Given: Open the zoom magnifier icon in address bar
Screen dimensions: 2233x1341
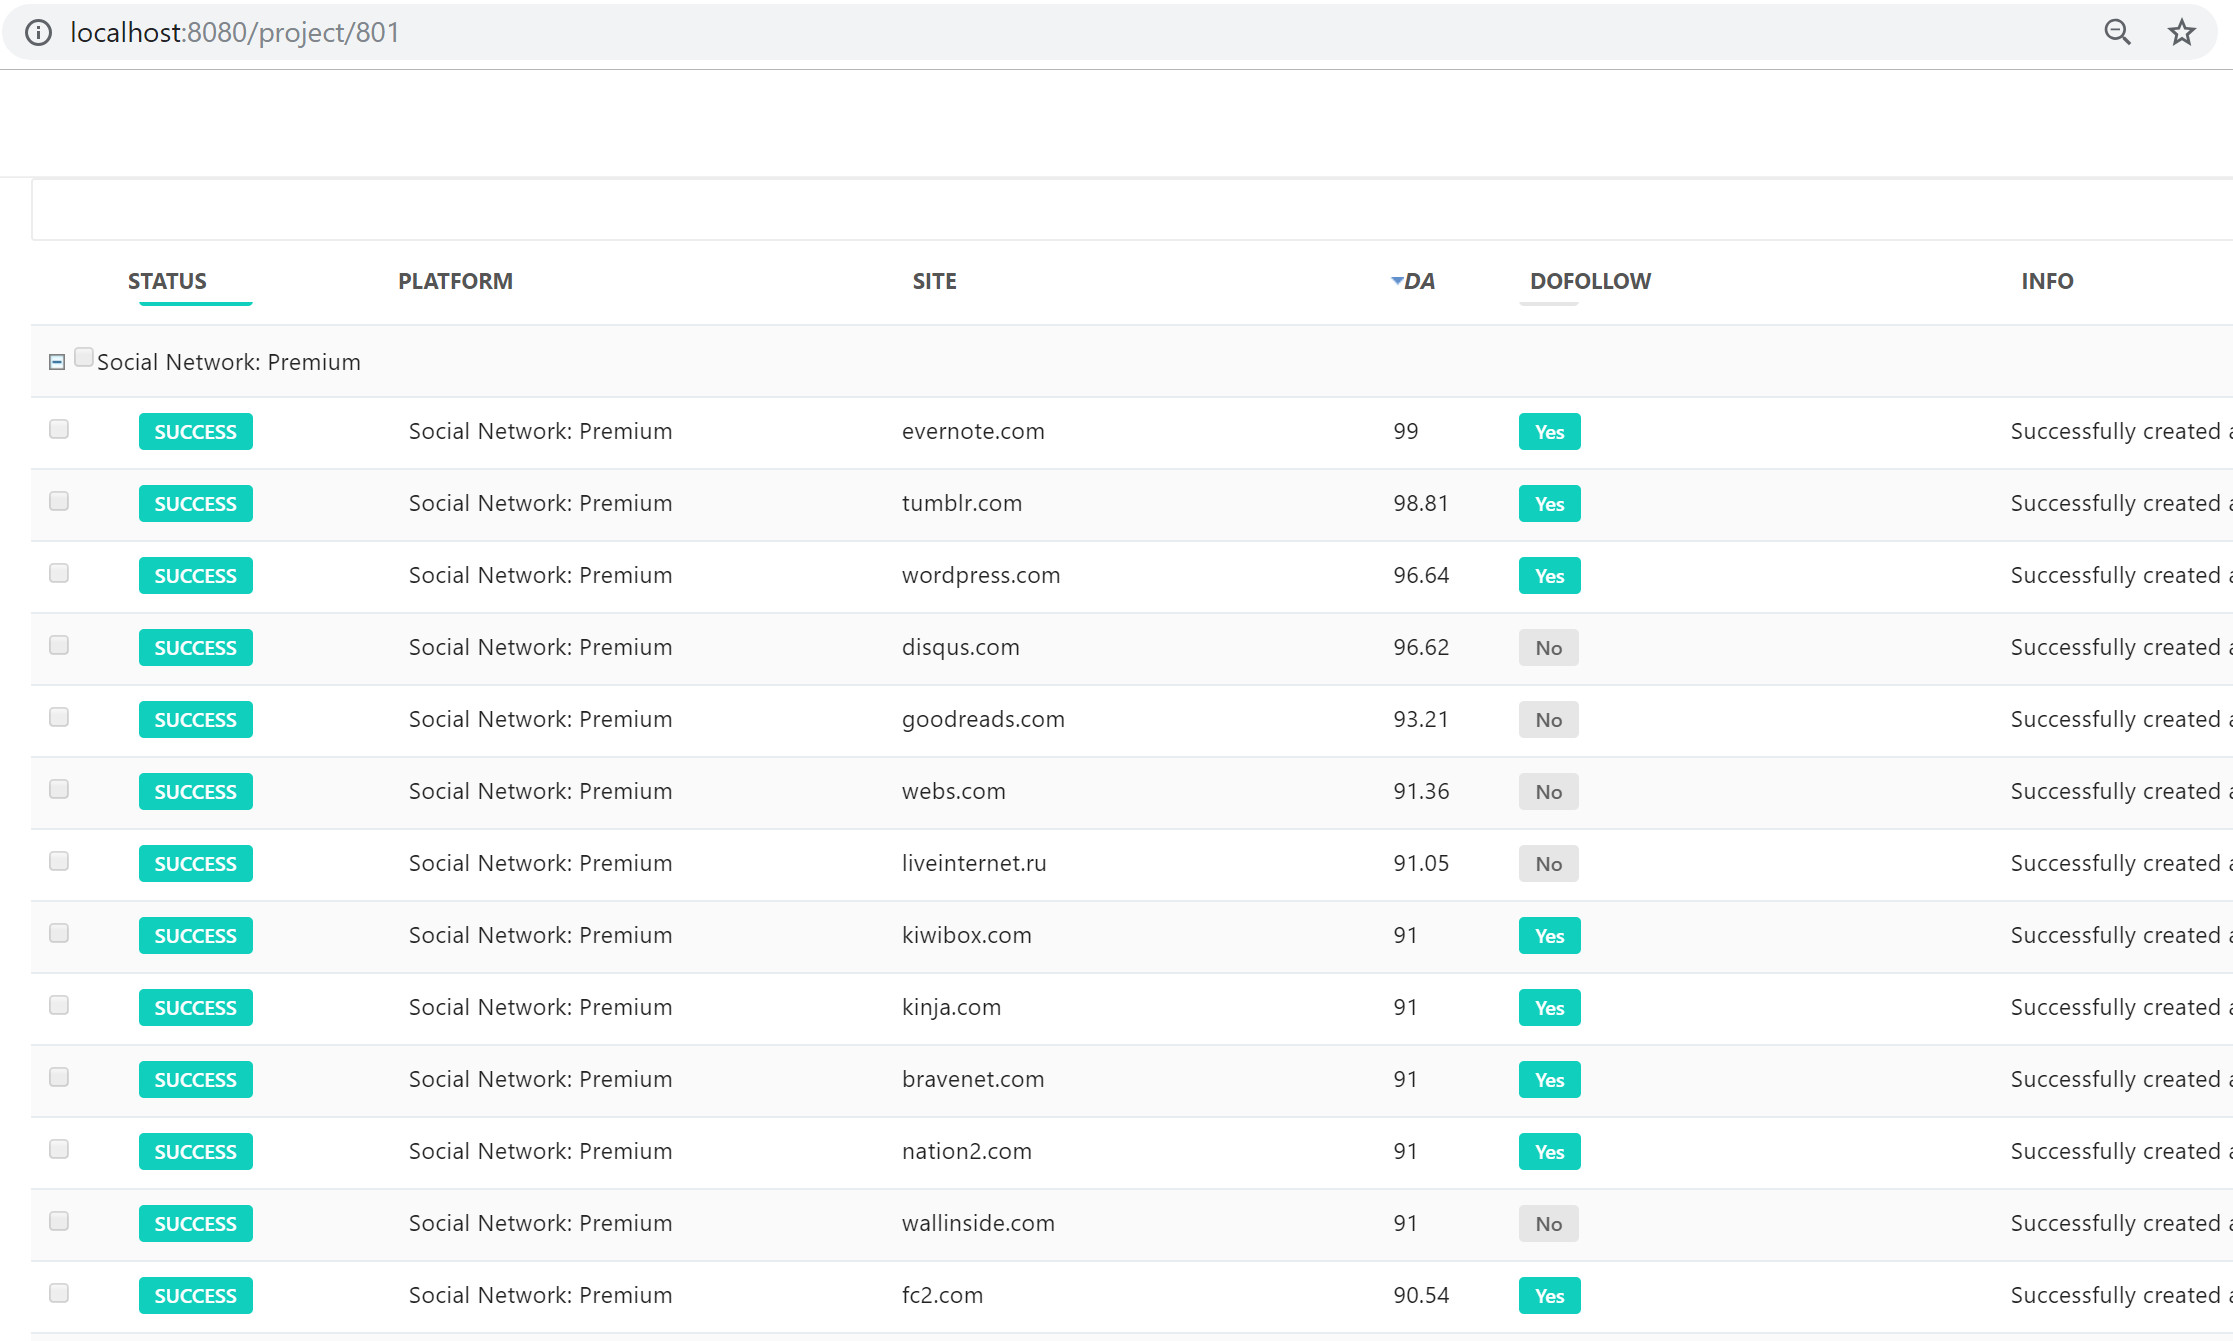Looking at the screenshot, I should 2117,33.
